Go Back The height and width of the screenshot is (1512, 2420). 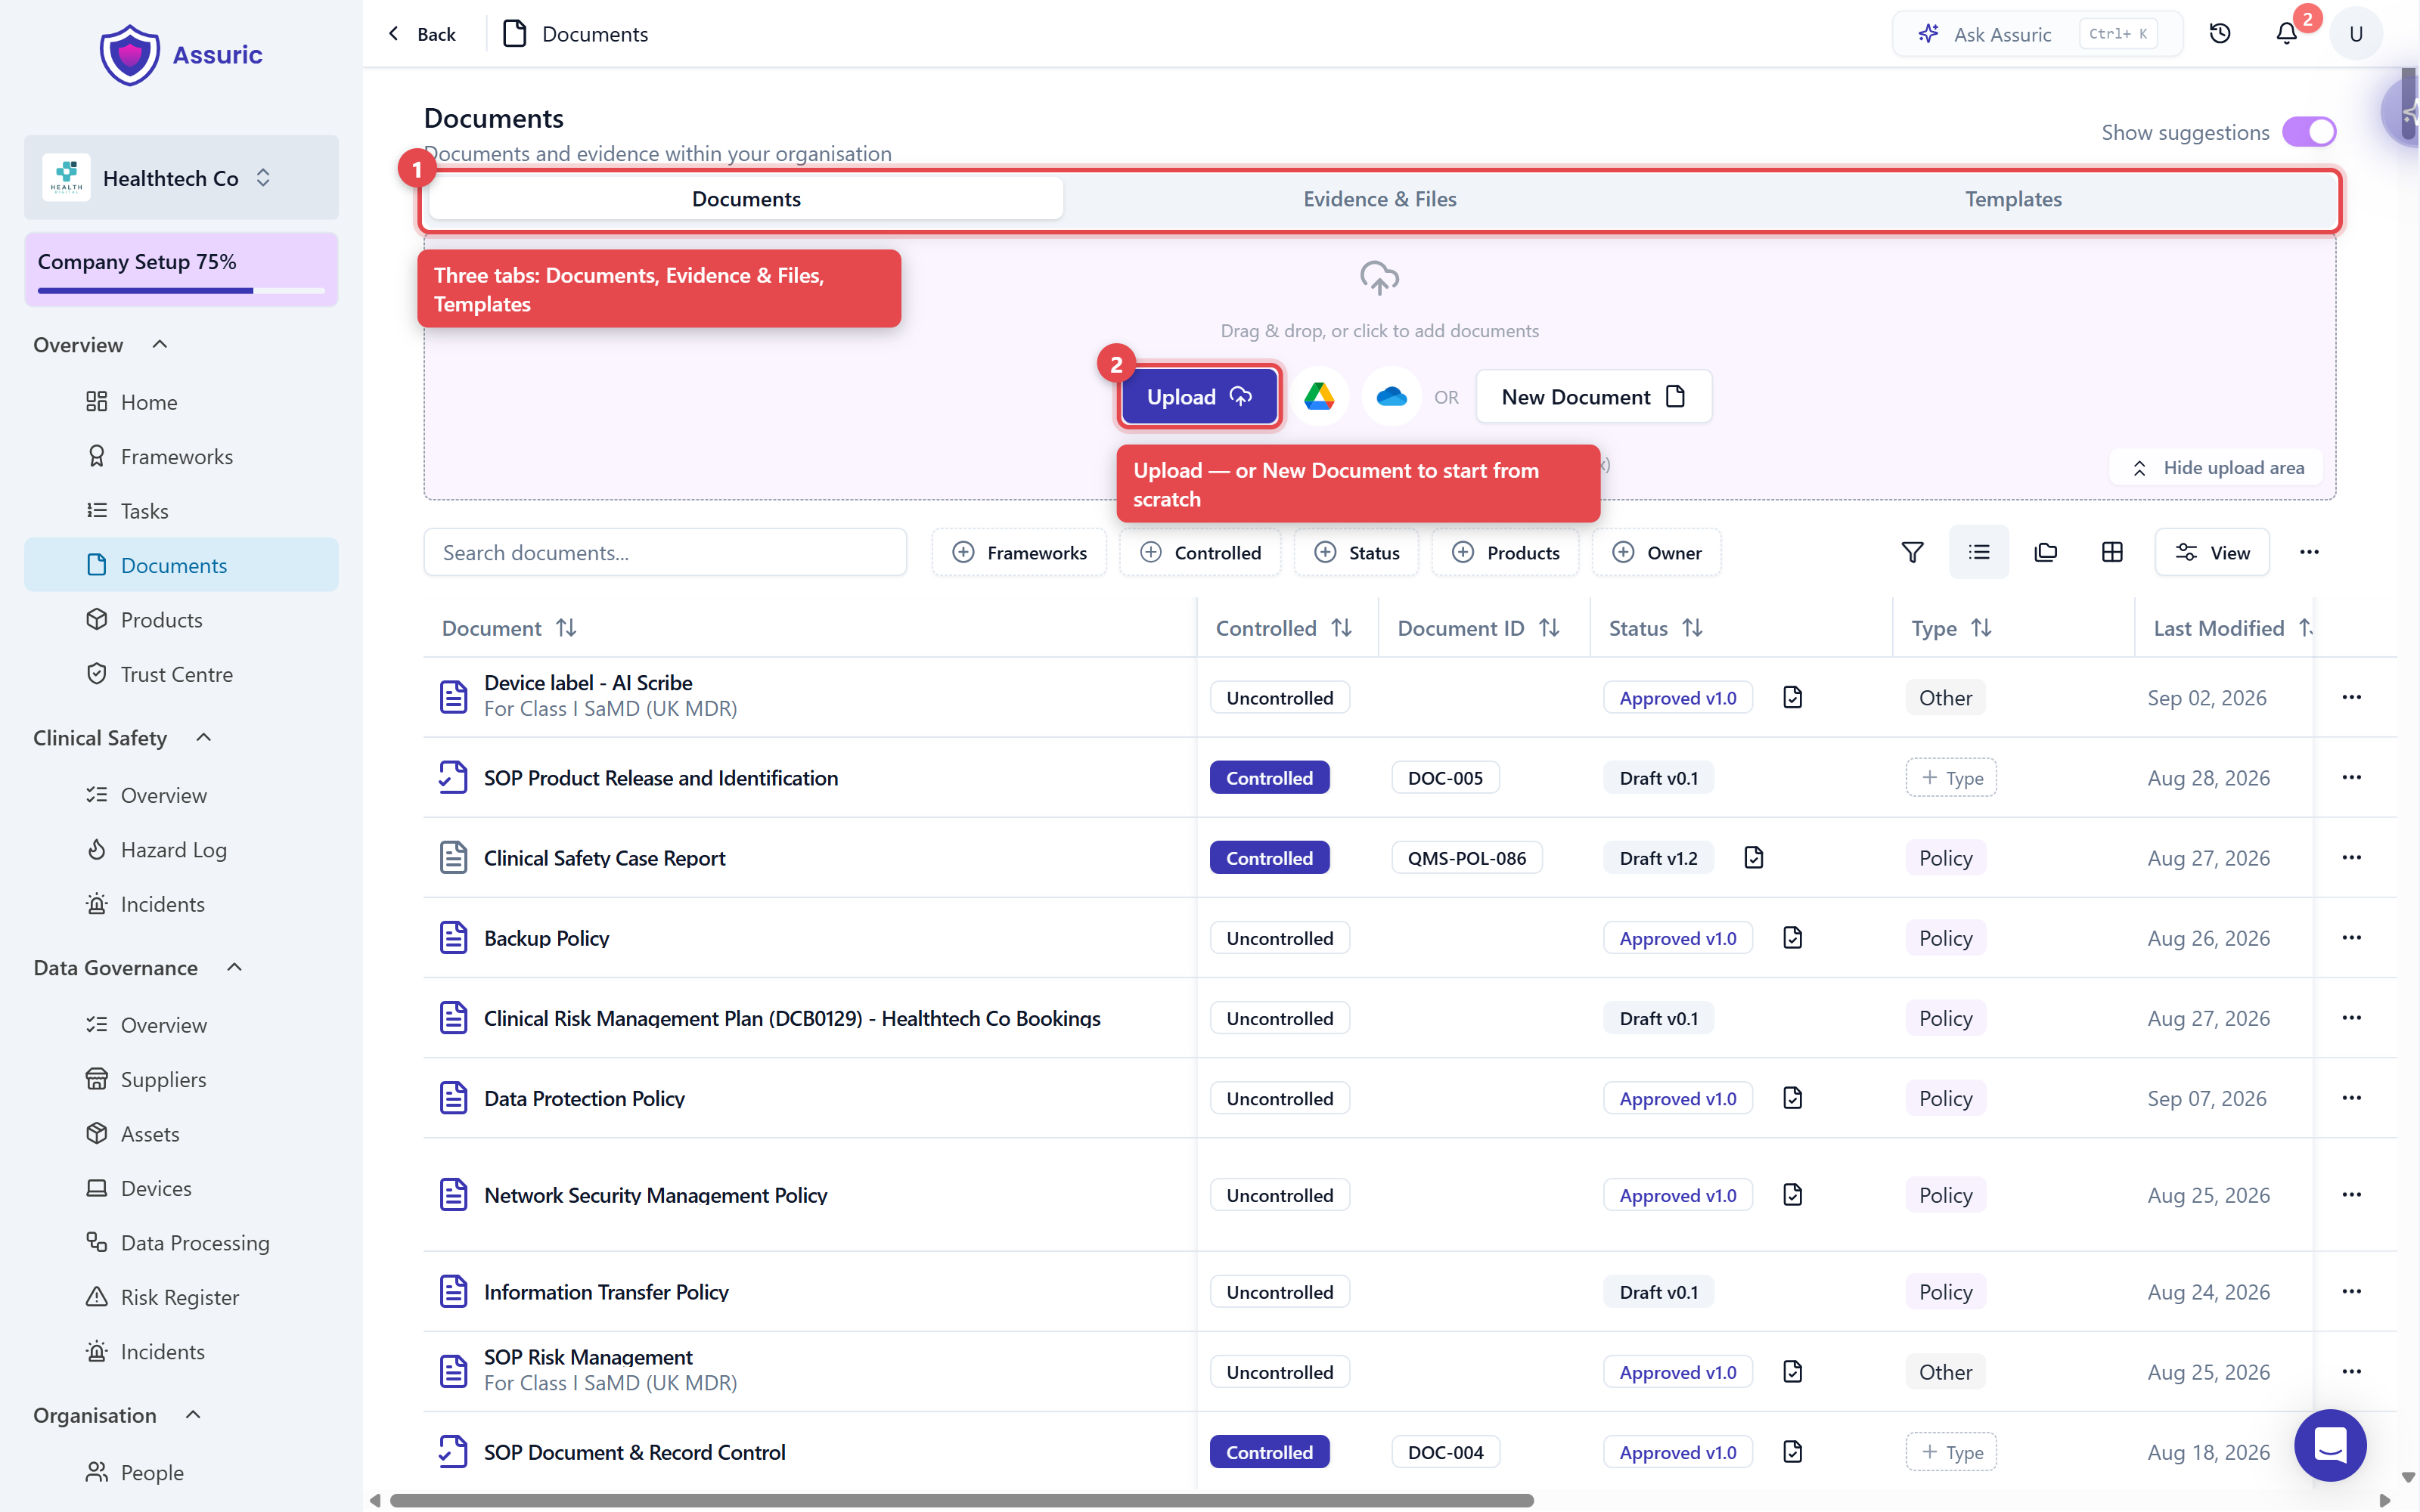coord(422,34)
